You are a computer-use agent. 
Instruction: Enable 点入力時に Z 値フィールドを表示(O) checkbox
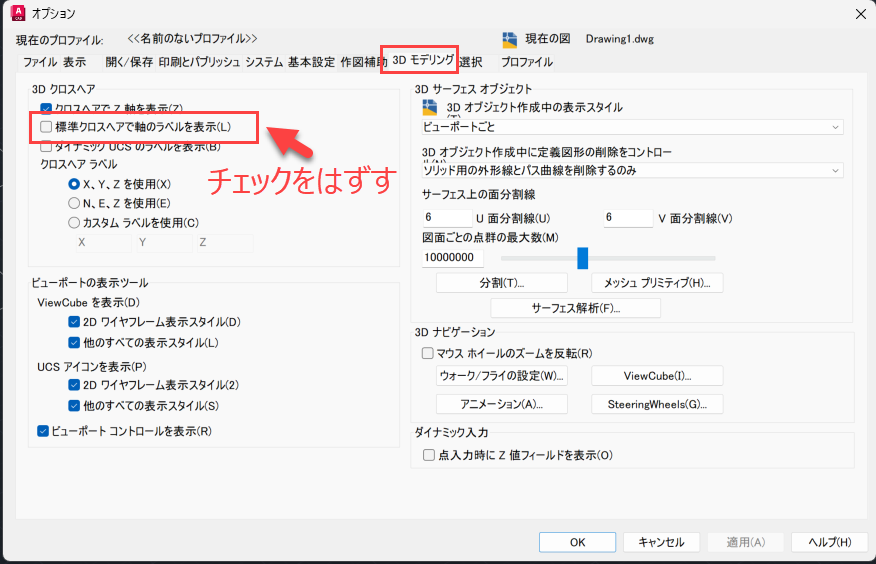429,455
